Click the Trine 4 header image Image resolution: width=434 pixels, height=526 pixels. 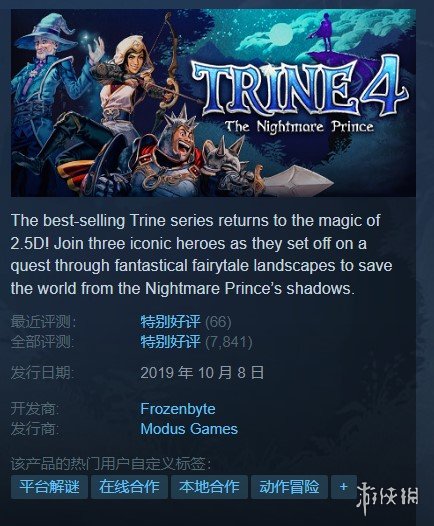(213, 103)
